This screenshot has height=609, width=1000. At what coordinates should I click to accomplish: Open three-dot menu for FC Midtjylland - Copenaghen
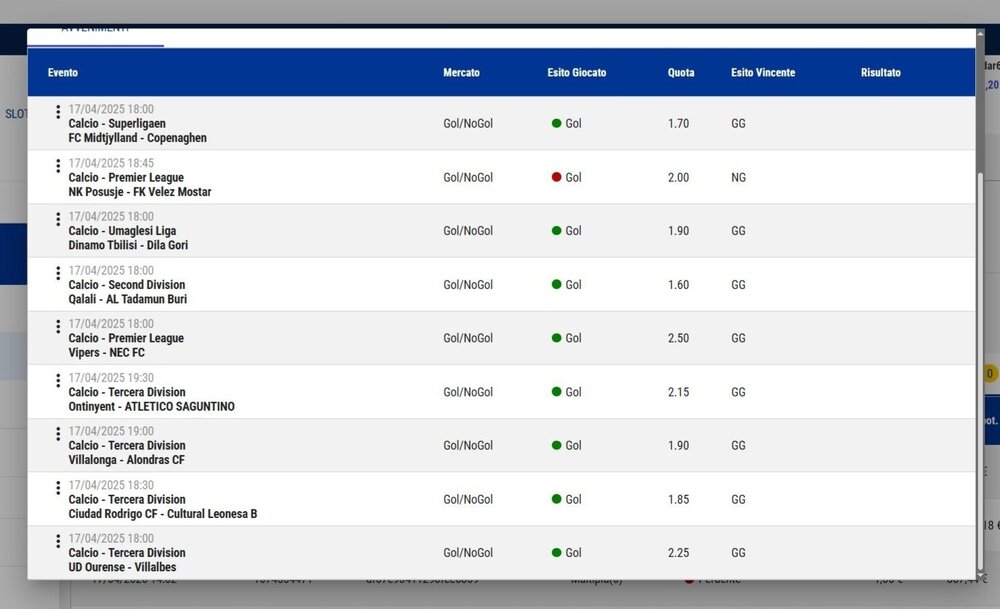tap(58, 112)
